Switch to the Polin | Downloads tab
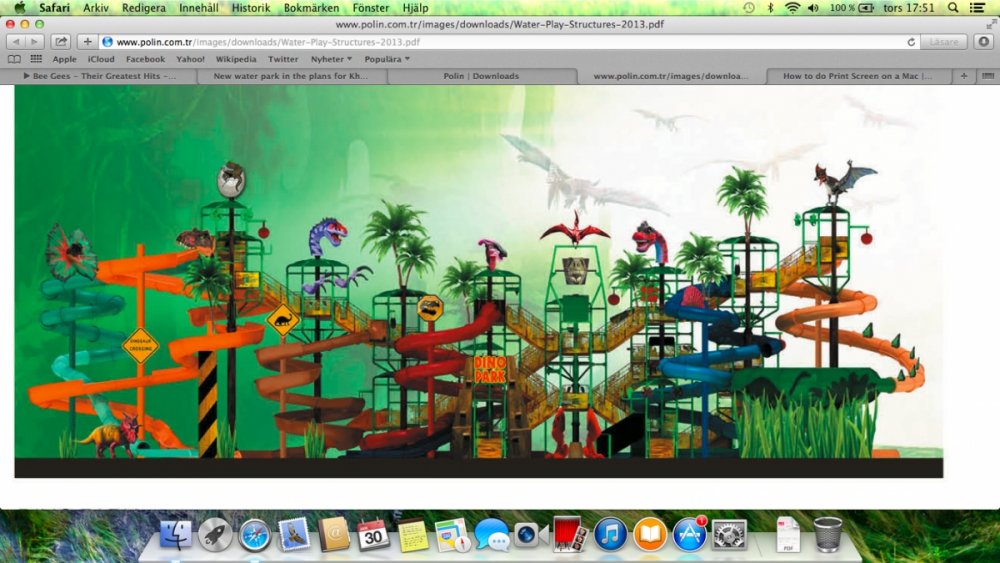Image resolution: width=1000 pixels, height=563 pixels. [481, 76]
